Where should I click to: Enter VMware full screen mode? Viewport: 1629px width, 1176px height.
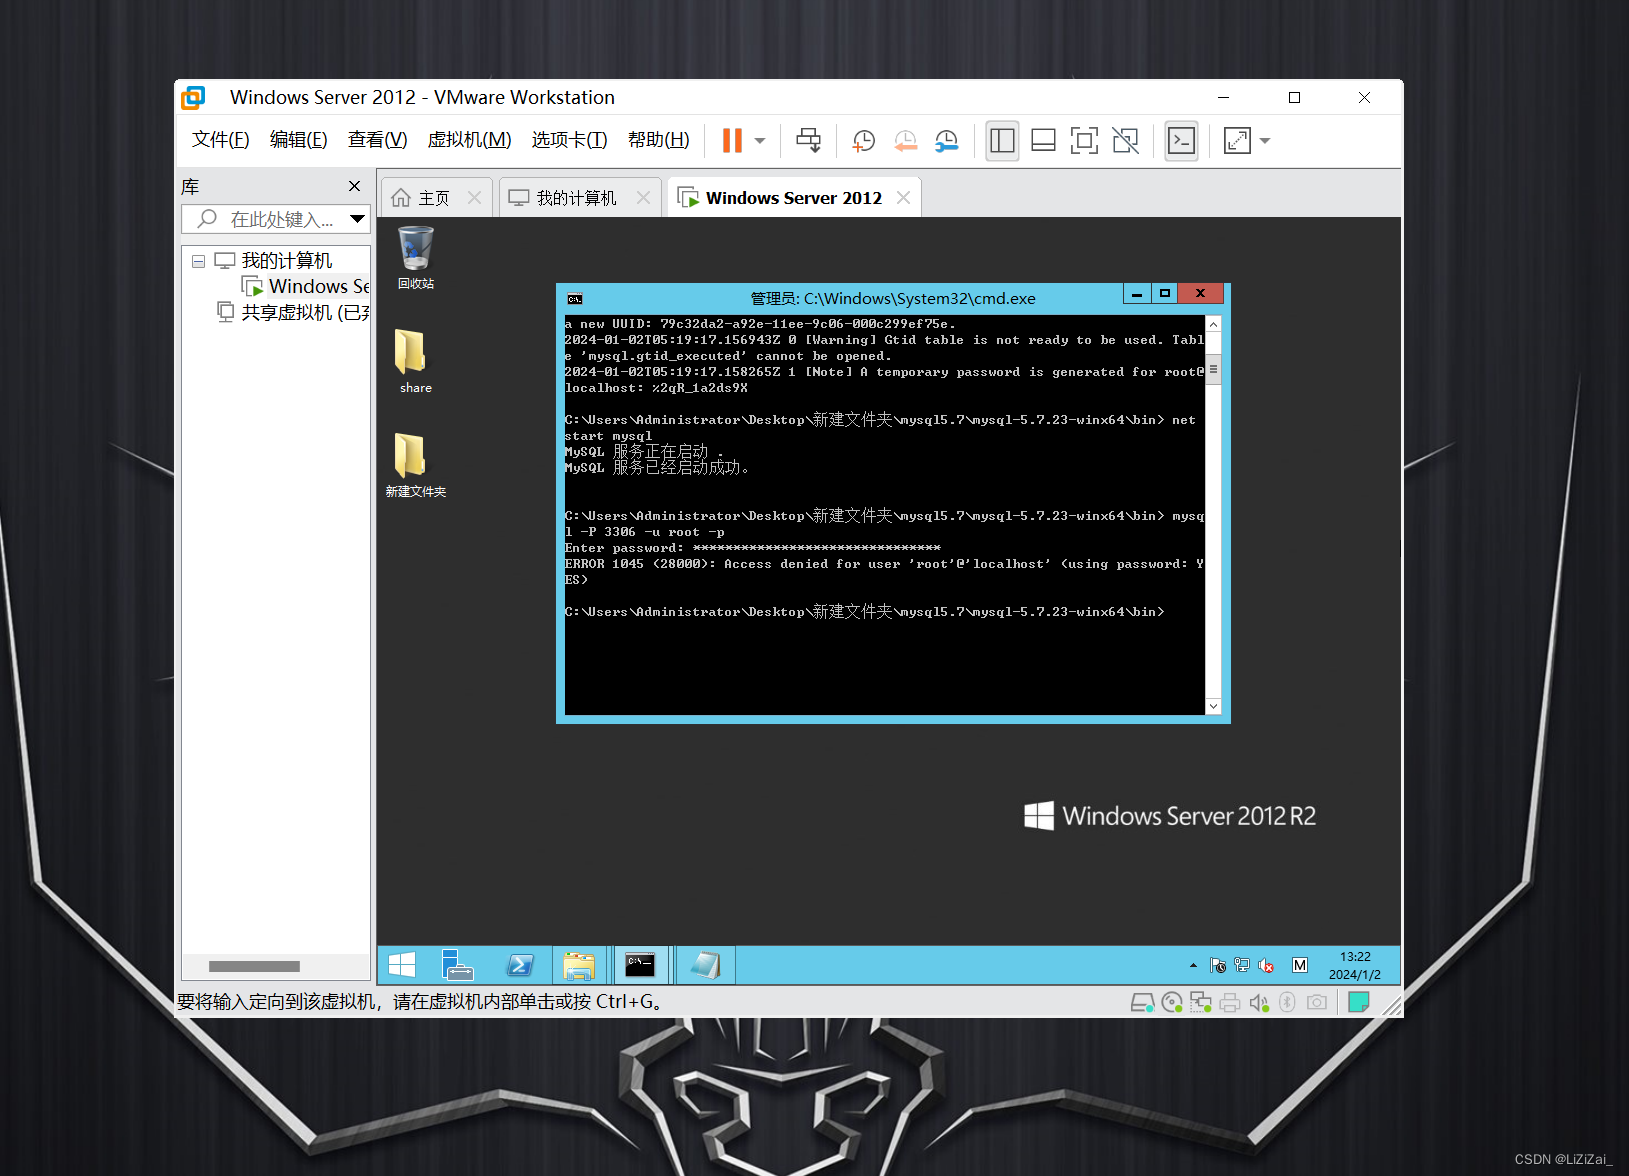pos(1084,141)
